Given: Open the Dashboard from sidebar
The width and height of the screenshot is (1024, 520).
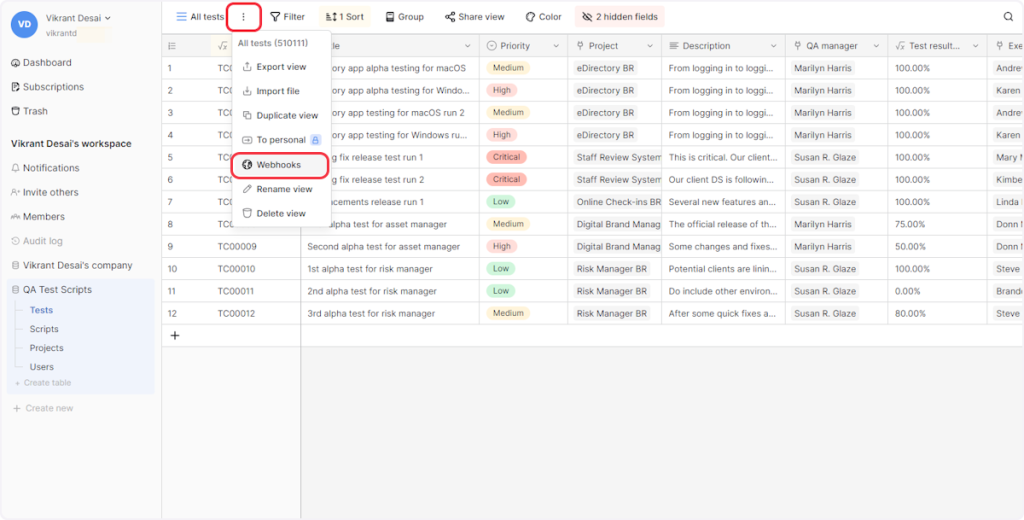Looking at the screenshot, I should point(46,63).
